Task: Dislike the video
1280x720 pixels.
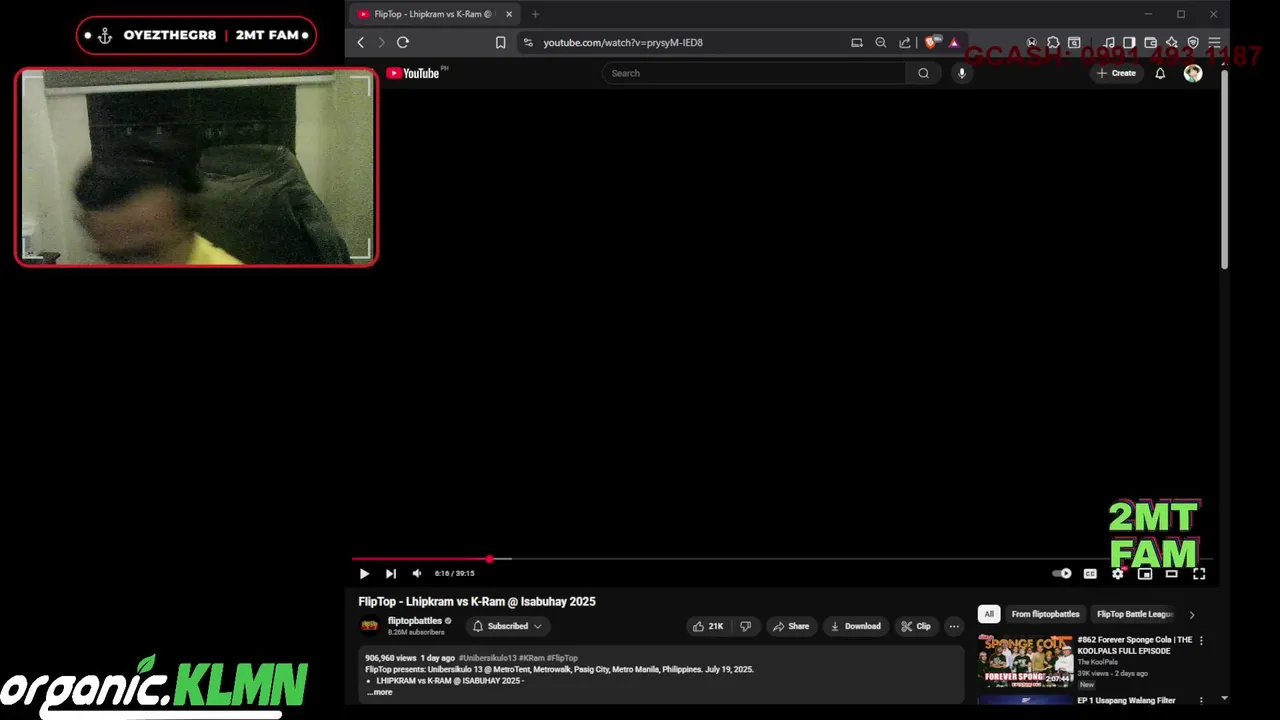Action: click(745, 626)
